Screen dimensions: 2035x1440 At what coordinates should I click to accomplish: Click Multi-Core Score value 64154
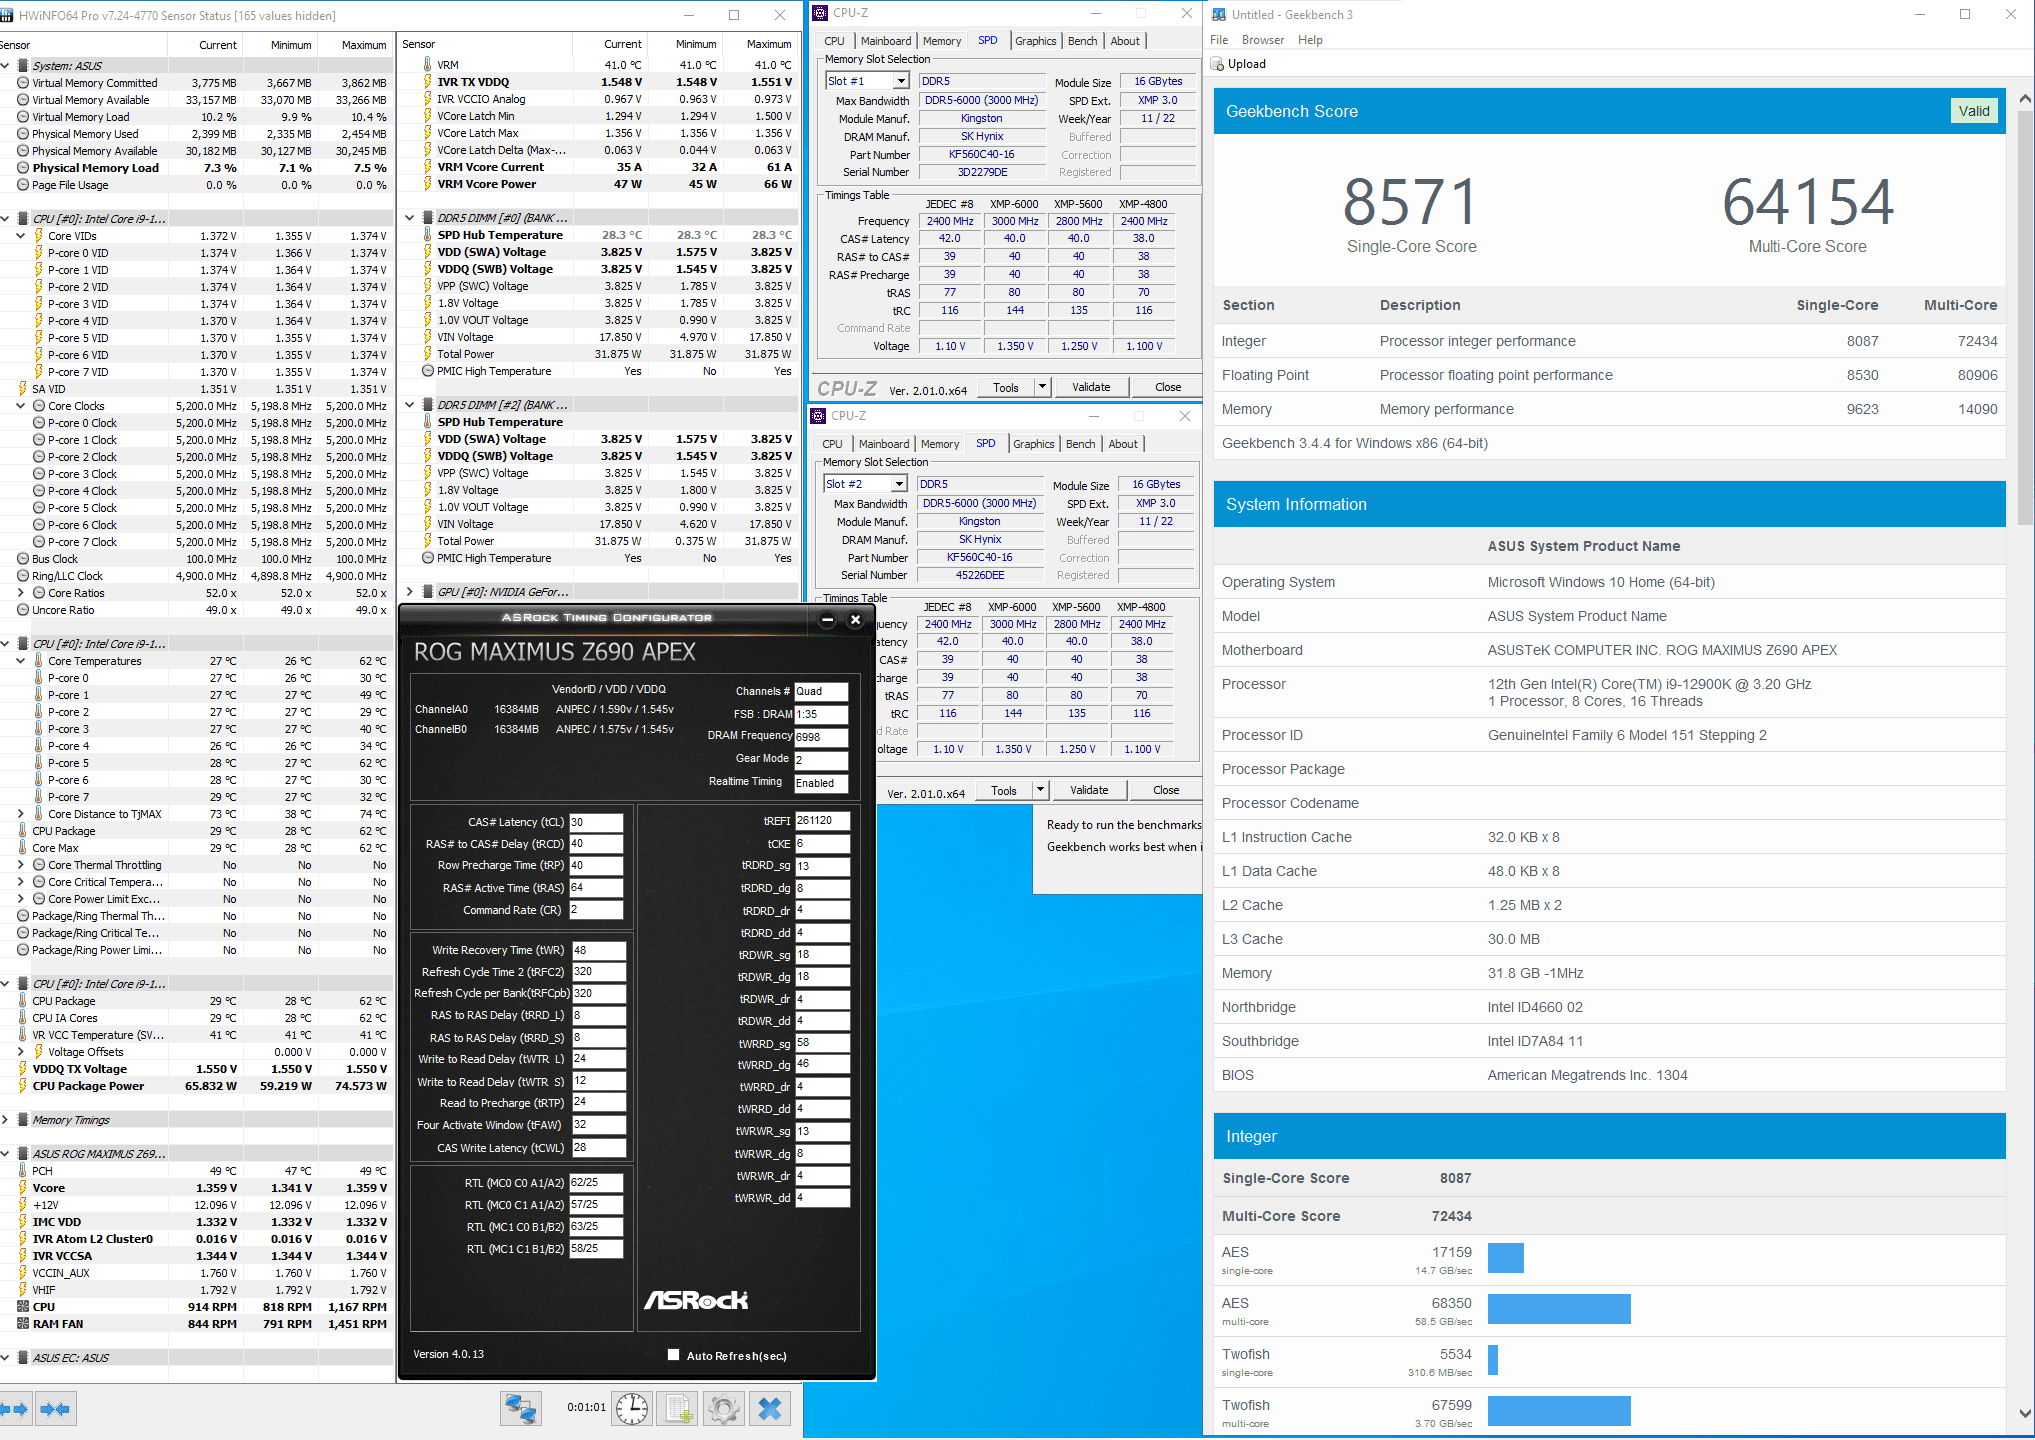tap(1807, 201)
